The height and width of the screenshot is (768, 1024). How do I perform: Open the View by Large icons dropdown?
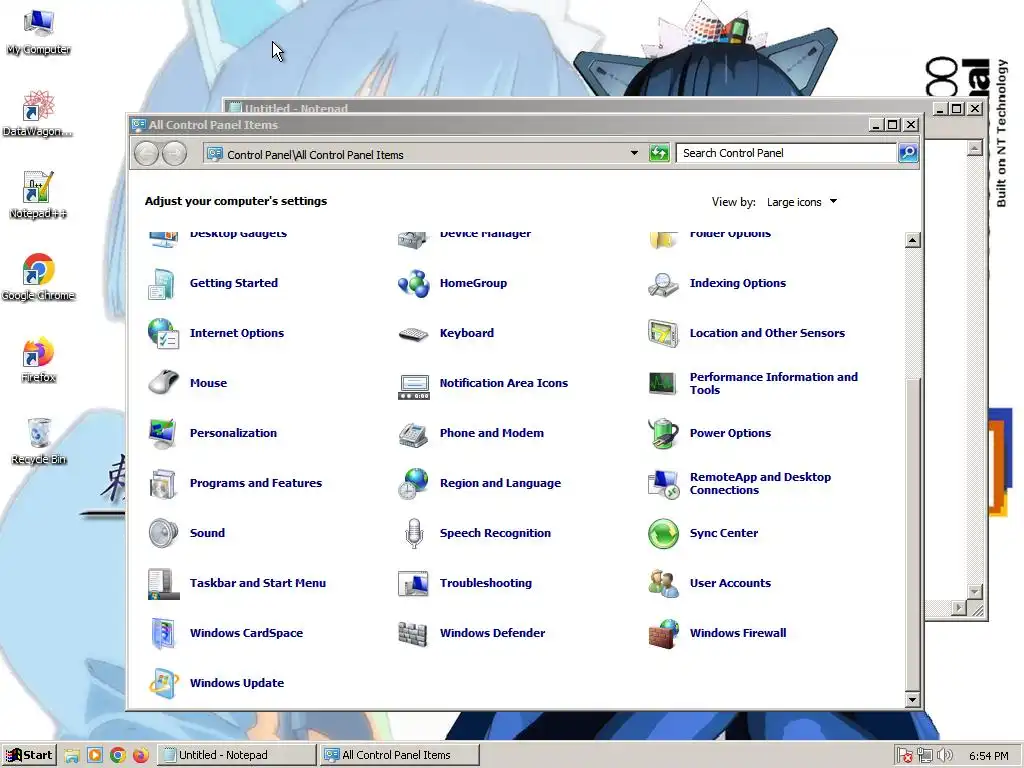(802, 202)
